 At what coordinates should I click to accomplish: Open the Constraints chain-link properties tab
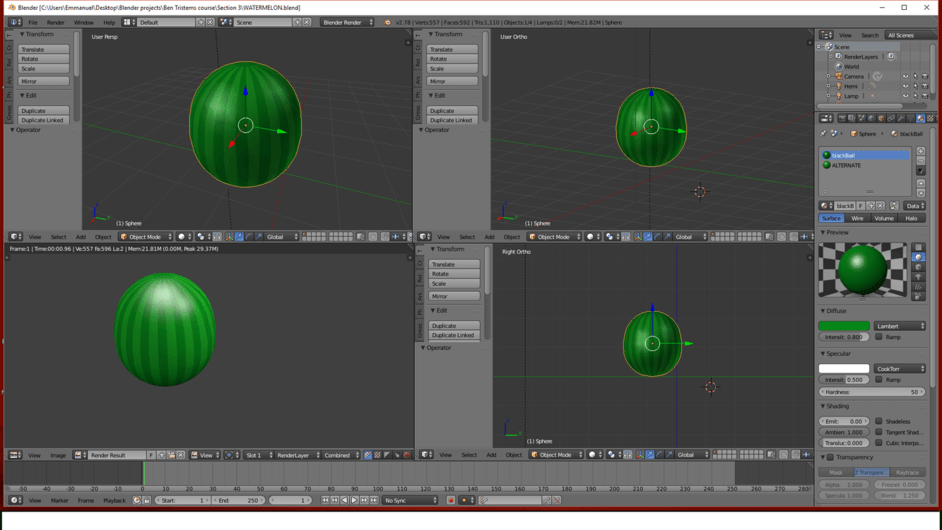tap(891, 118)
